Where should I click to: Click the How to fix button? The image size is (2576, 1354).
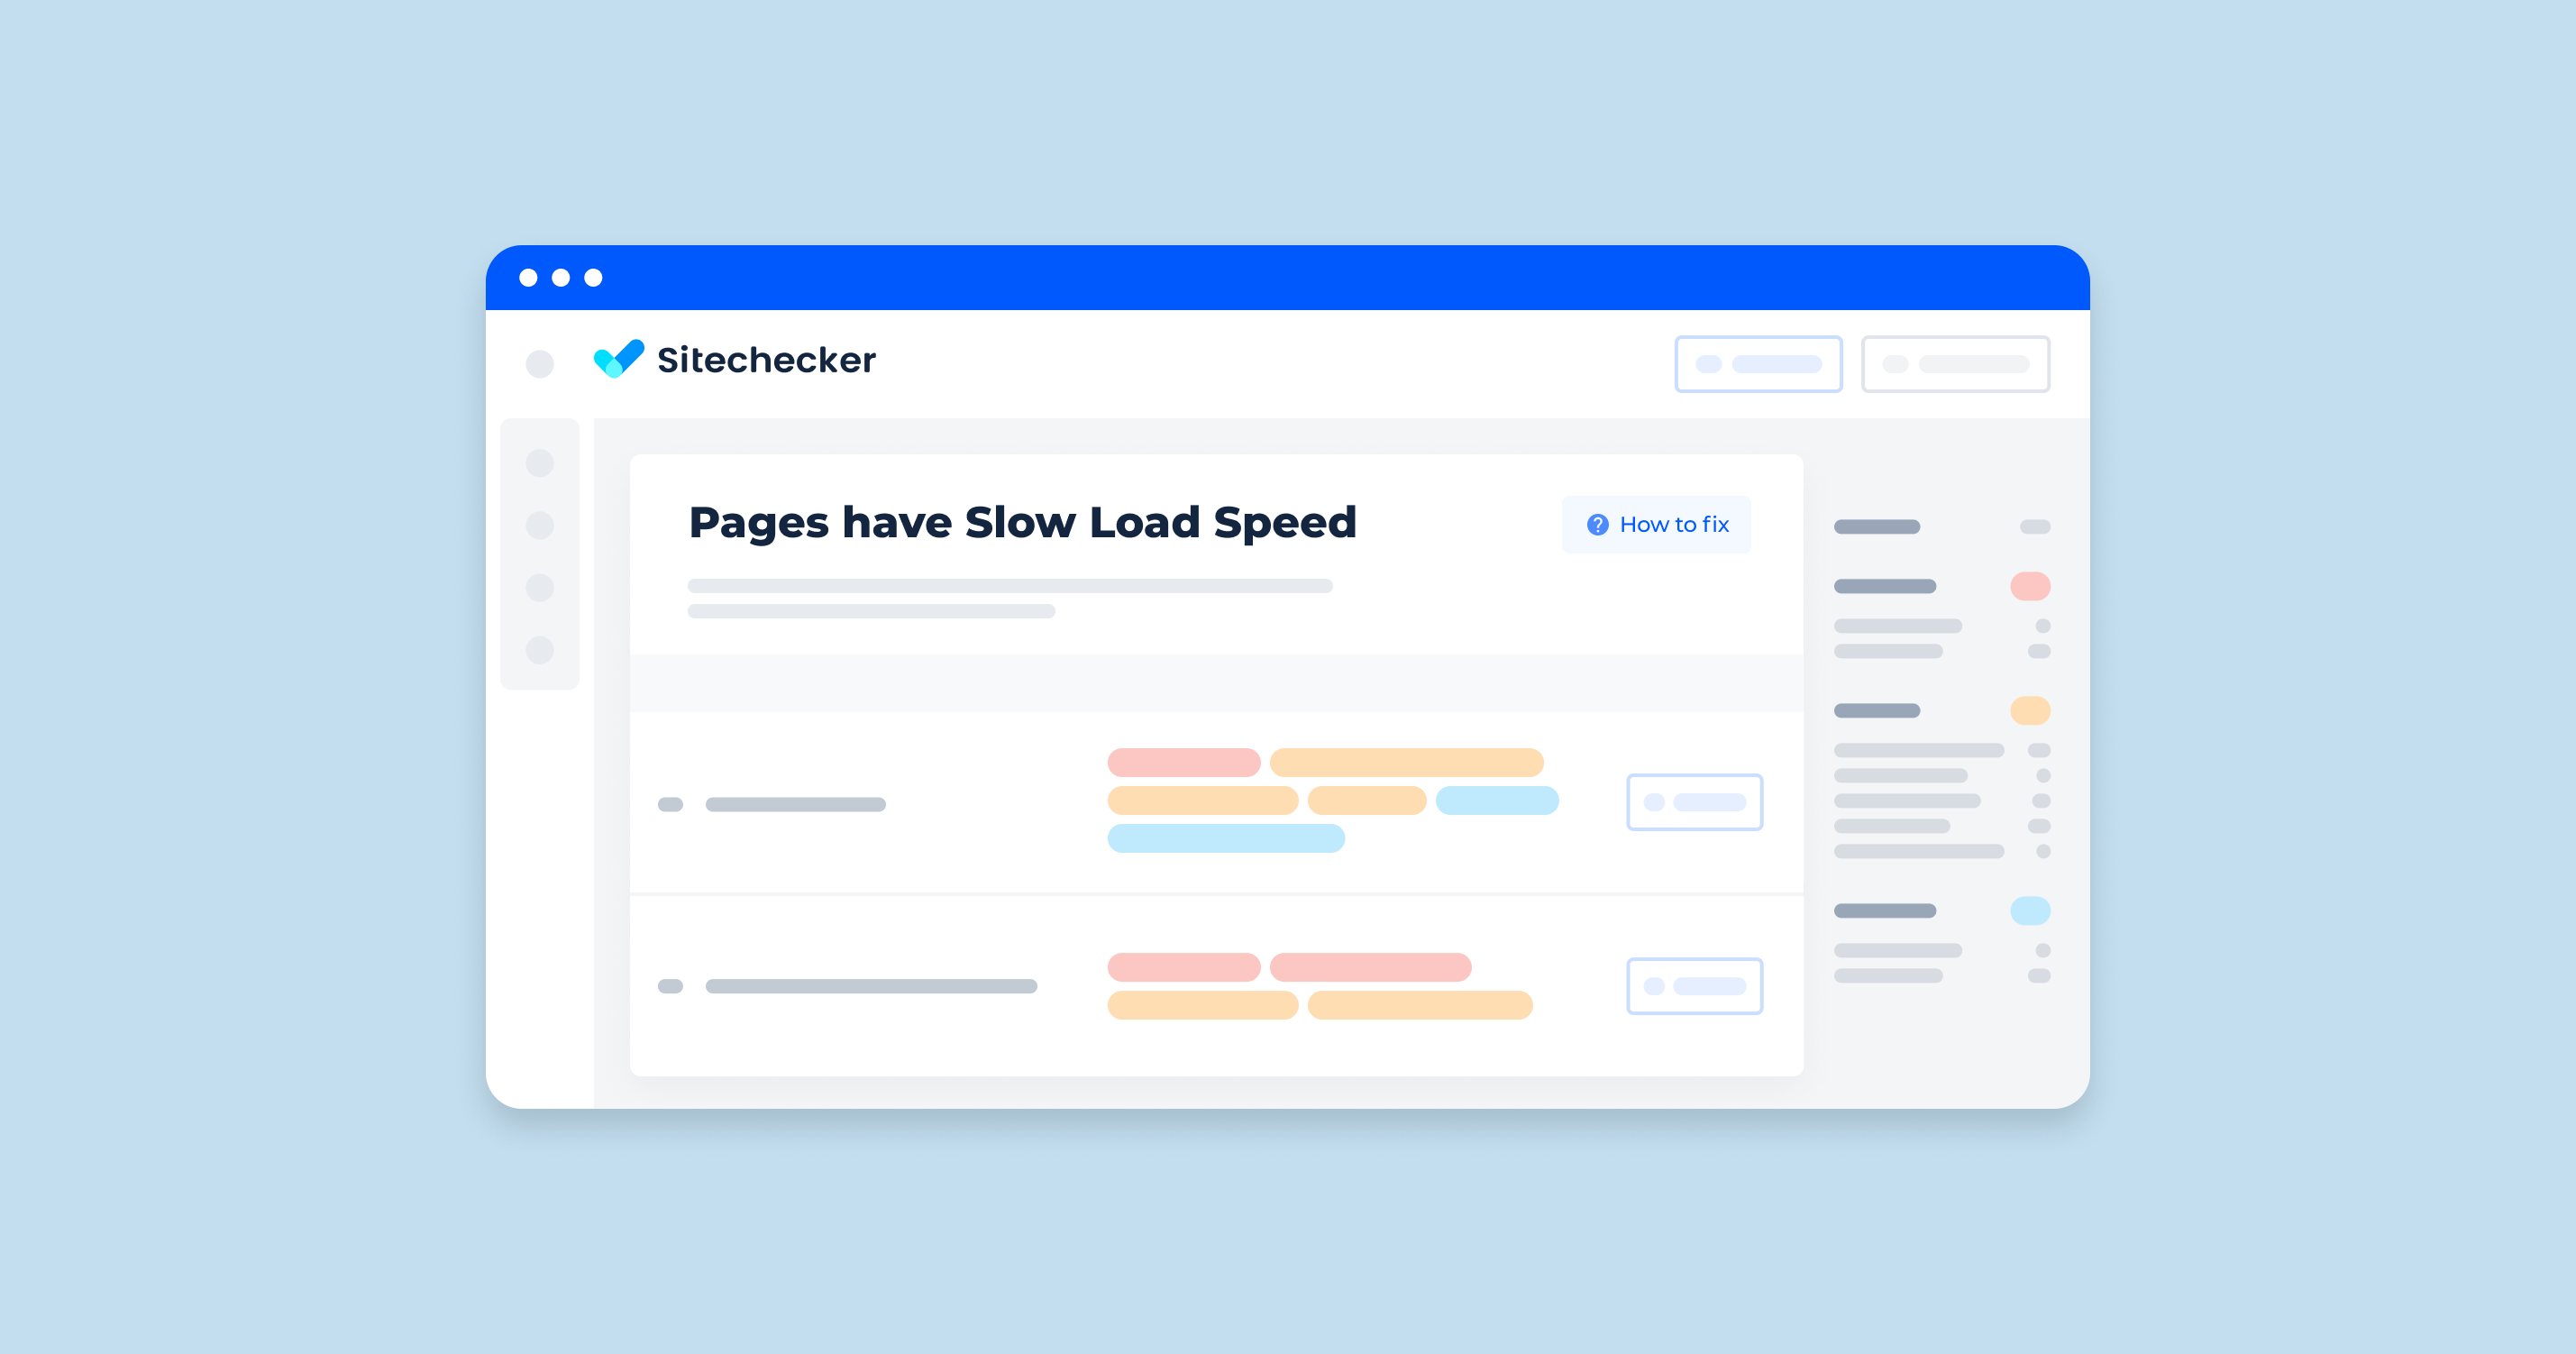pos(1663,523)
